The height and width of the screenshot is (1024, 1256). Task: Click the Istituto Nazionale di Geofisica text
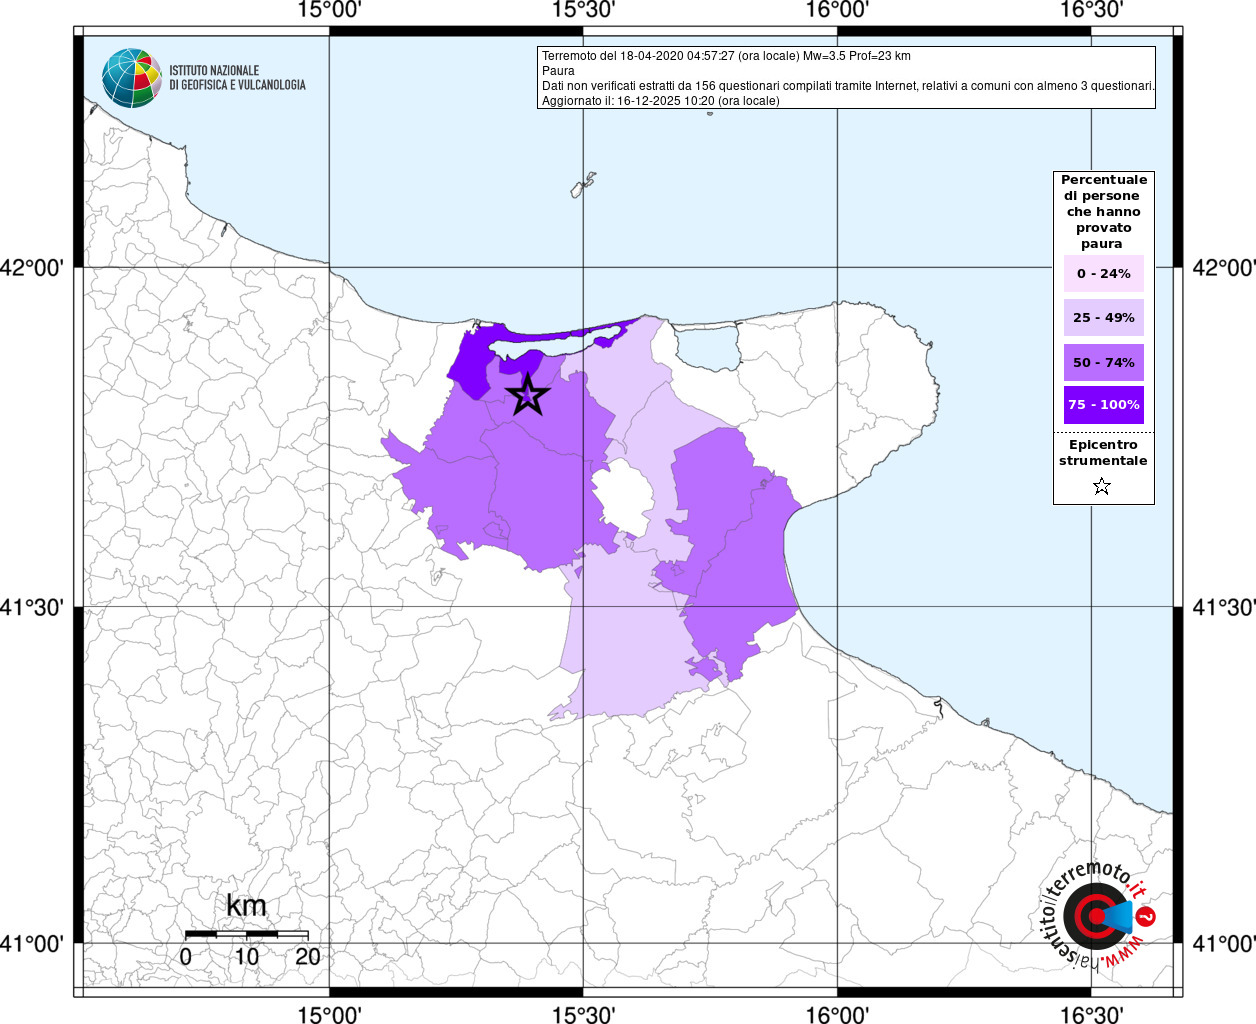[237, 78]
